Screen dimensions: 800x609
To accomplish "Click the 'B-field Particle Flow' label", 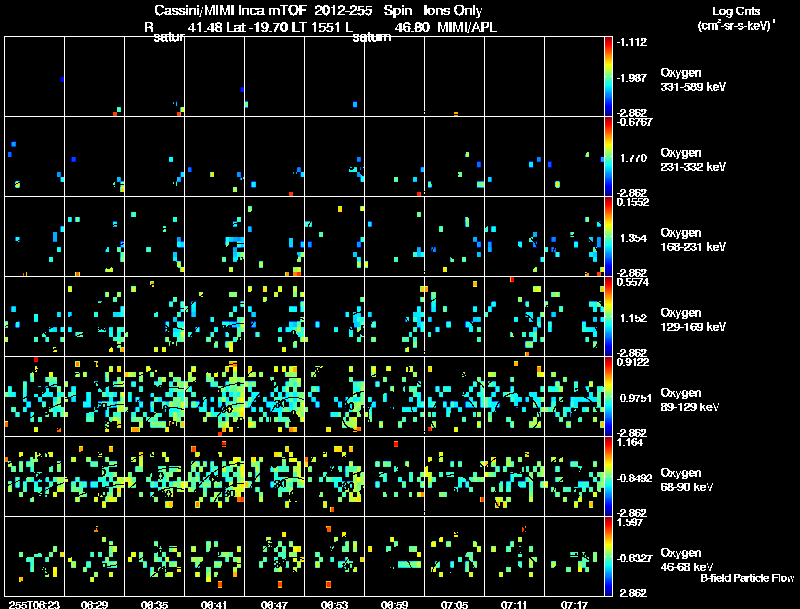I will [747, 578].
